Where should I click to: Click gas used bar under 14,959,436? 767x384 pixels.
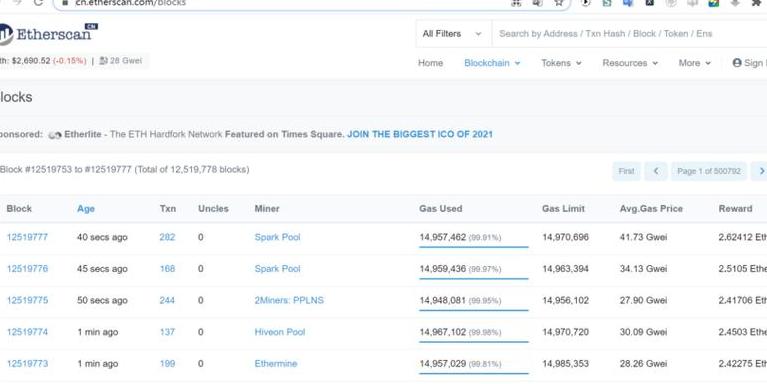click(x=474, y=279)
